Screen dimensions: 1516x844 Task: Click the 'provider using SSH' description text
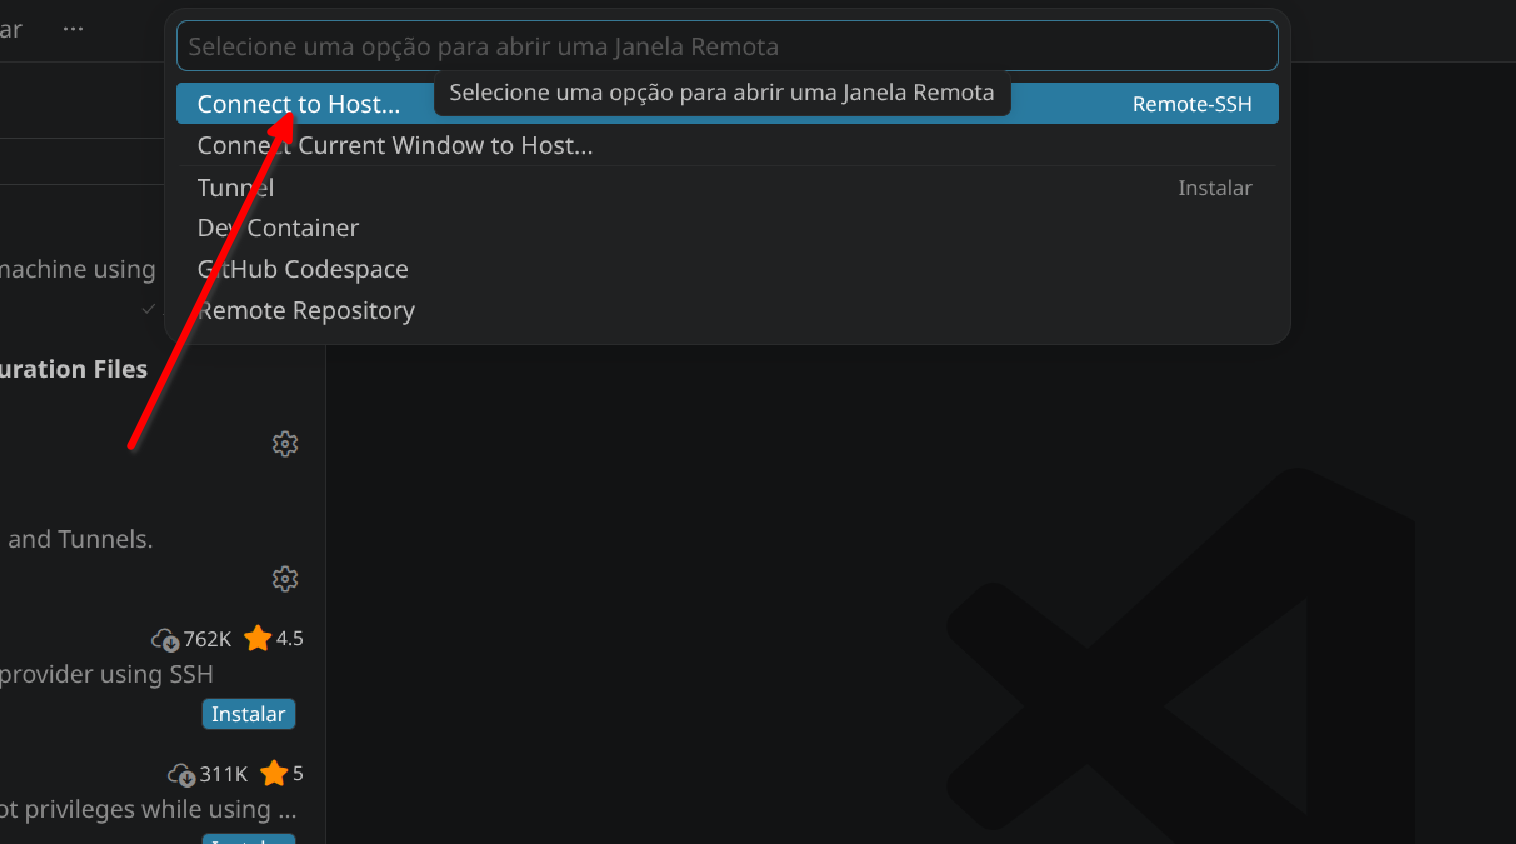(107, 675)
